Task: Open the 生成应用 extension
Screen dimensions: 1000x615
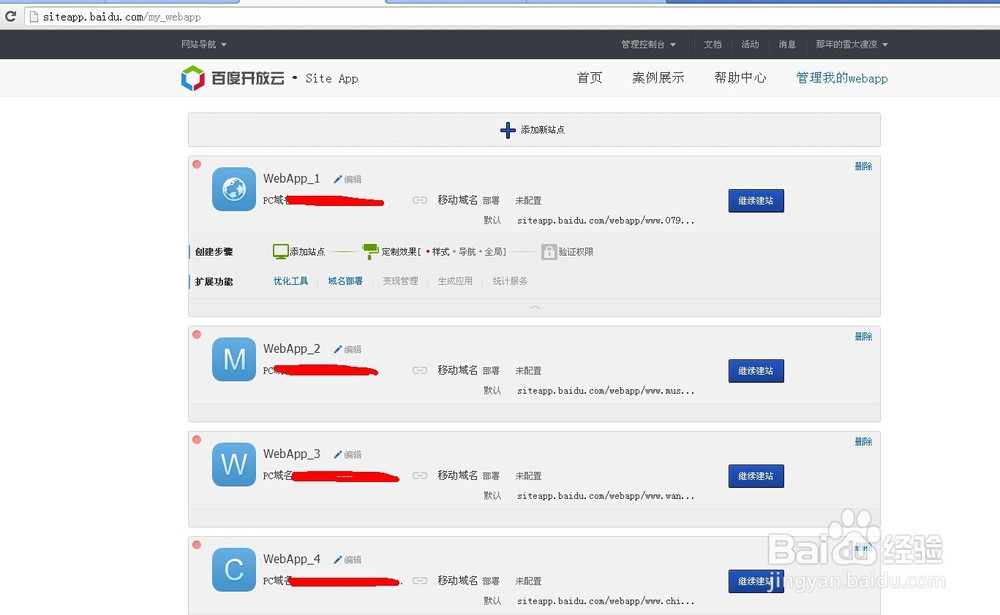Action: pos(455,281)
